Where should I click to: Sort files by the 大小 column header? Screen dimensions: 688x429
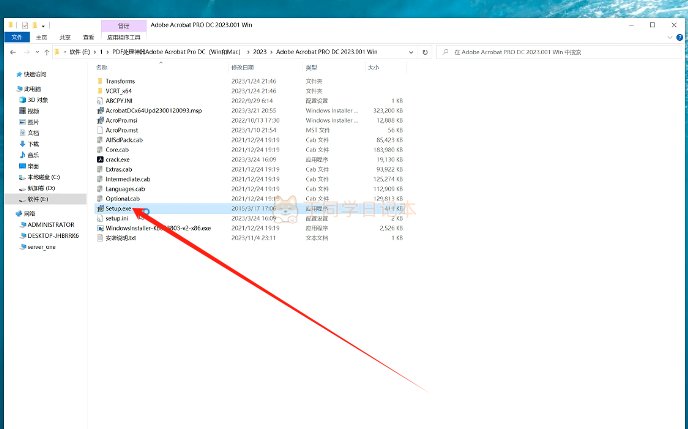[373, 67]
